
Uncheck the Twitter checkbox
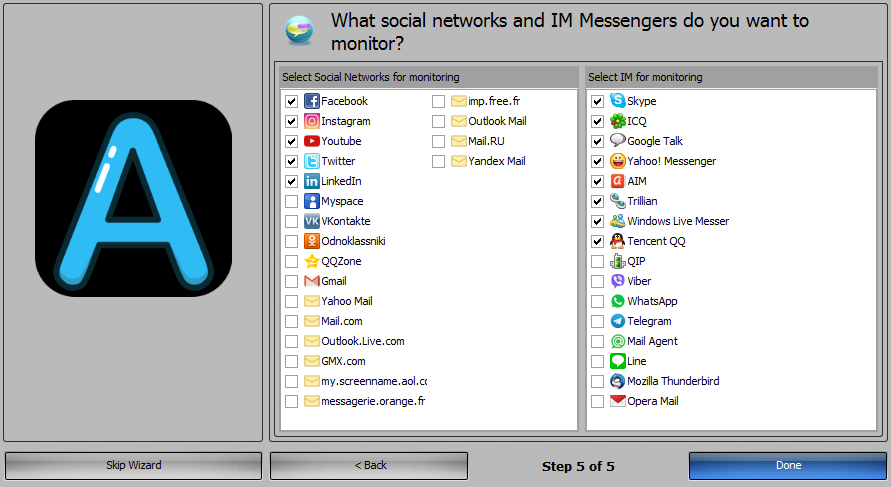(291, 161)
